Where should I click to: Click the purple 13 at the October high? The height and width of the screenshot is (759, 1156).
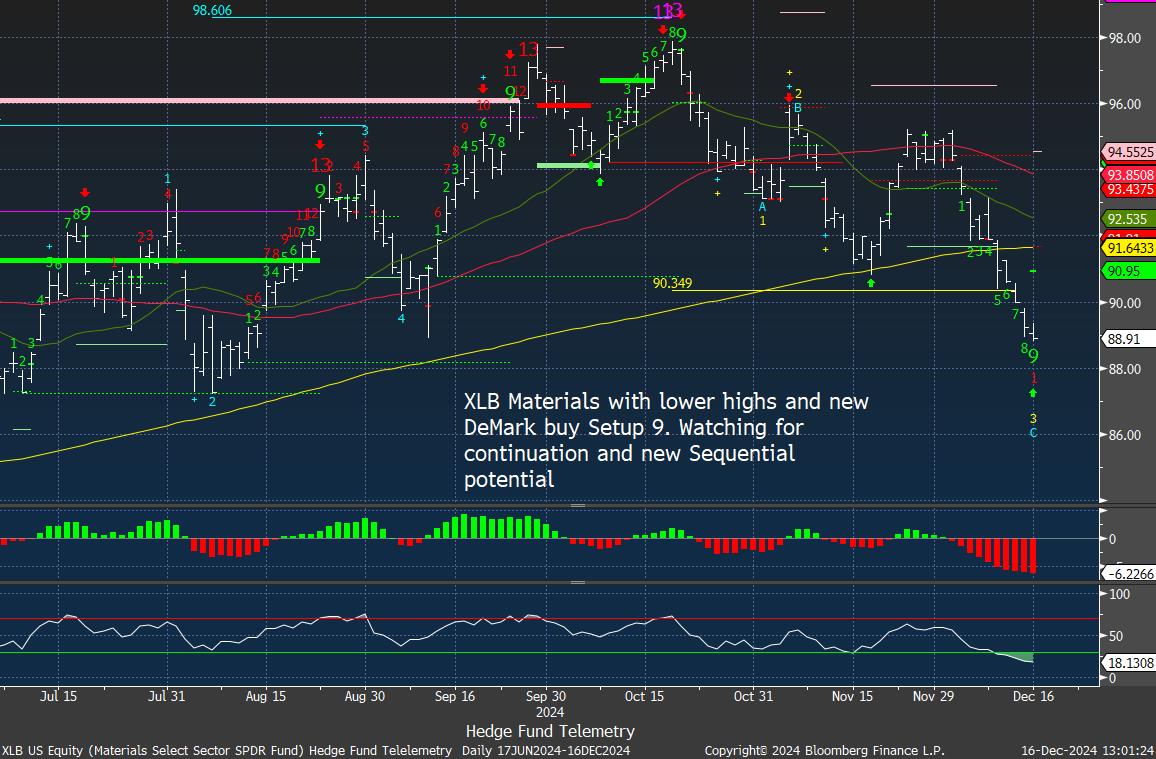(663, 12)
